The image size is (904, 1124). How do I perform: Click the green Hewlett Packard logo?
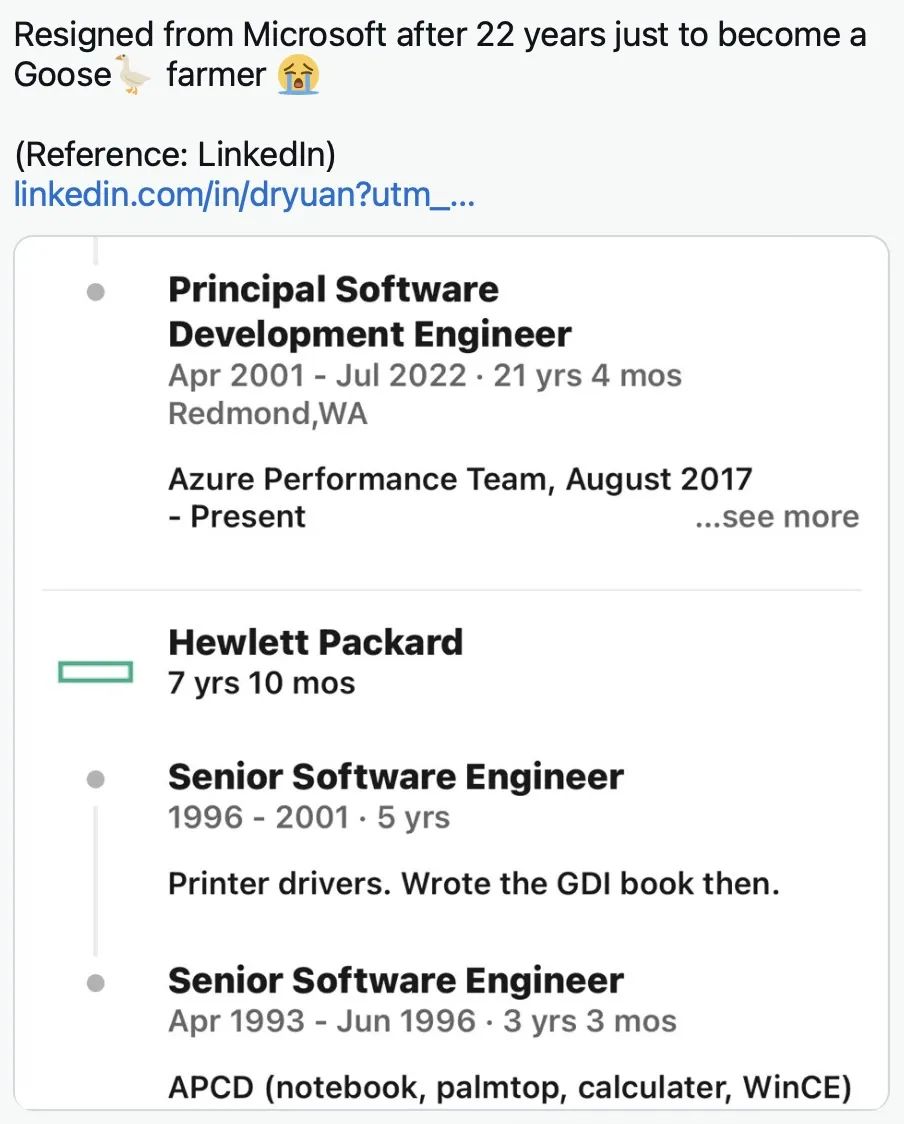[x=96, y=672]
